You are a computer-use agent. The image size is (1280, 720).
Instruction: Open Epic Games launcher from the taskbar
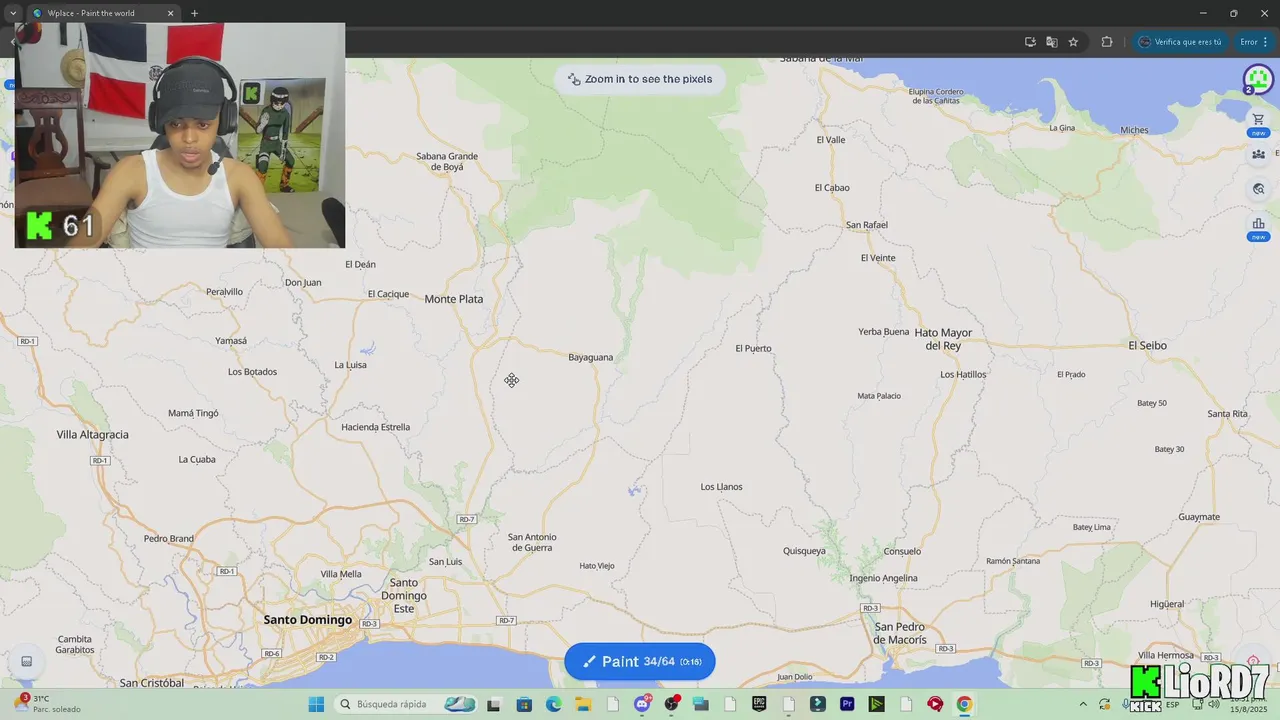point(759,704)
